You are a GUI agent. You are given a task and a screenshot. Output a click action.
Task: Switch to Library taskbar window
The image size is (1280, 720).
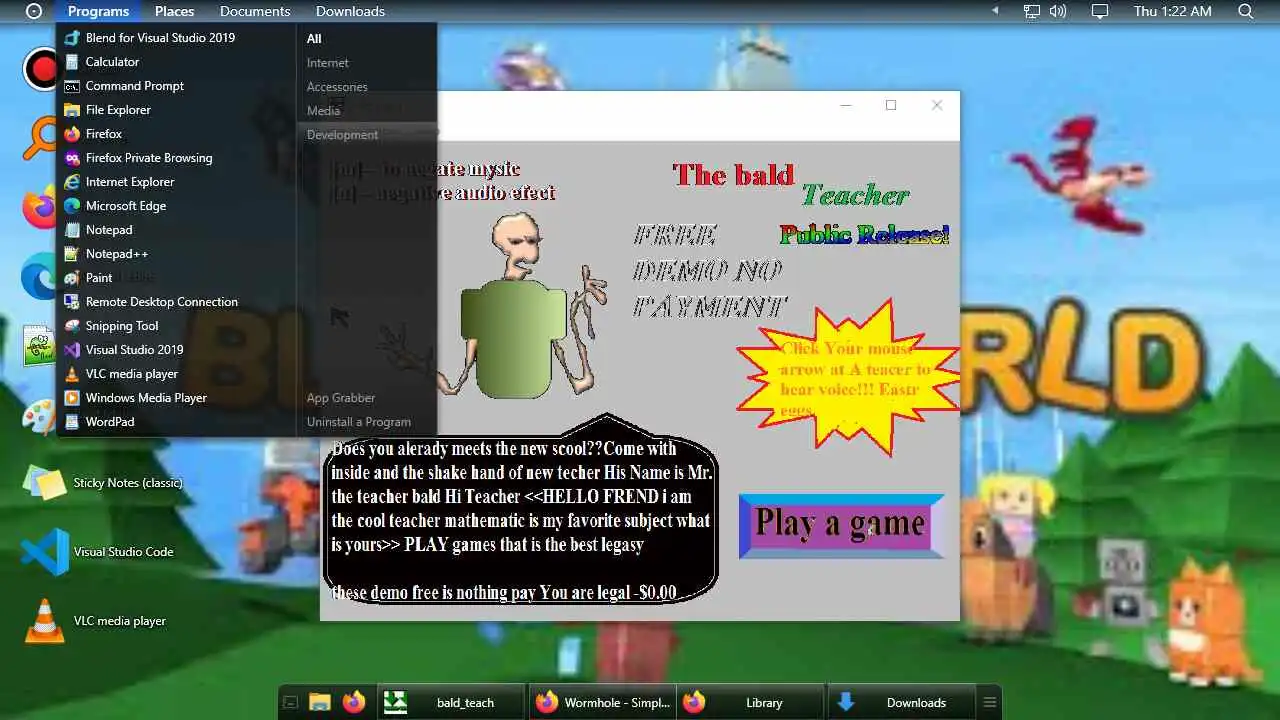(751, 702)
